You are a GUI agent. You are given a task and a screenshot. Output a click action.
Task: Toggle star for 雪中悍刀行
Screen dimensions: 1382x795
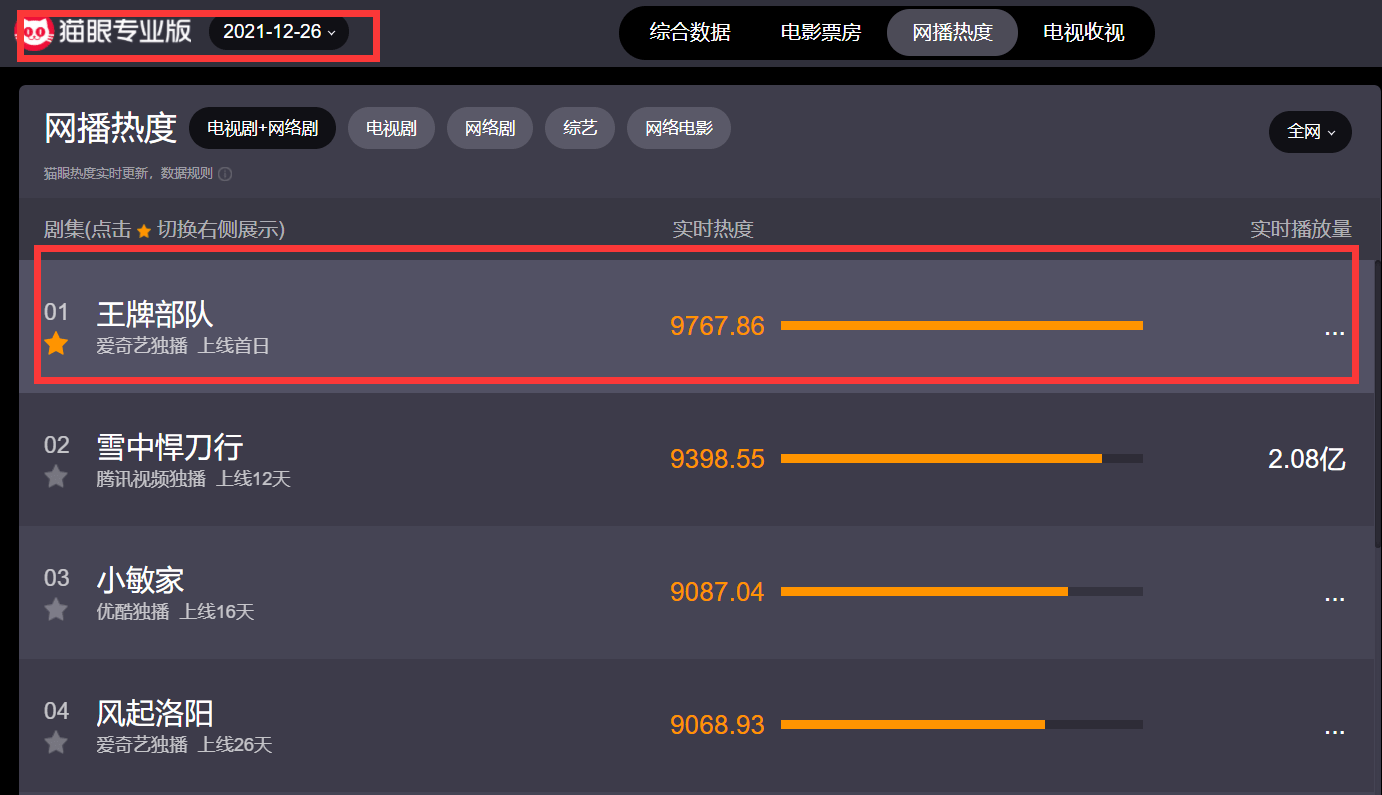(56, 477)
